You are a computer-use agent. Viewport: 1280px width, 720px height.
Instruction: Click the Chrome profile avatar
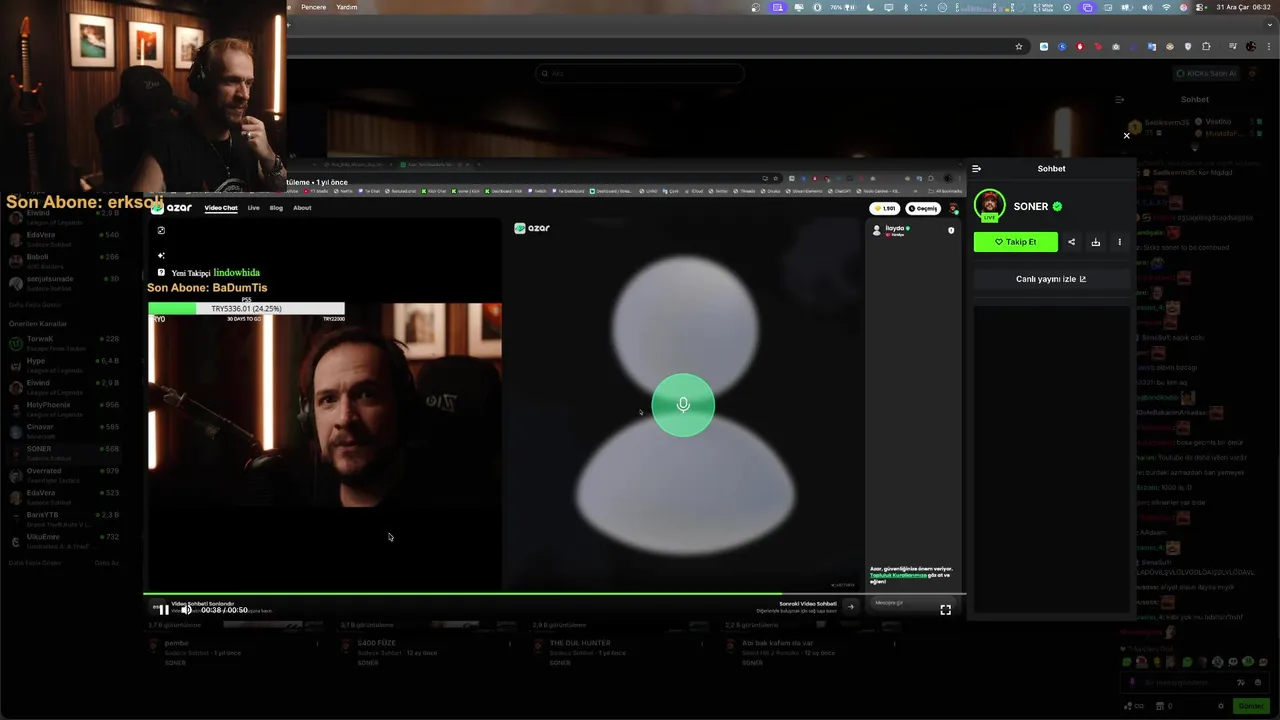1251,46
